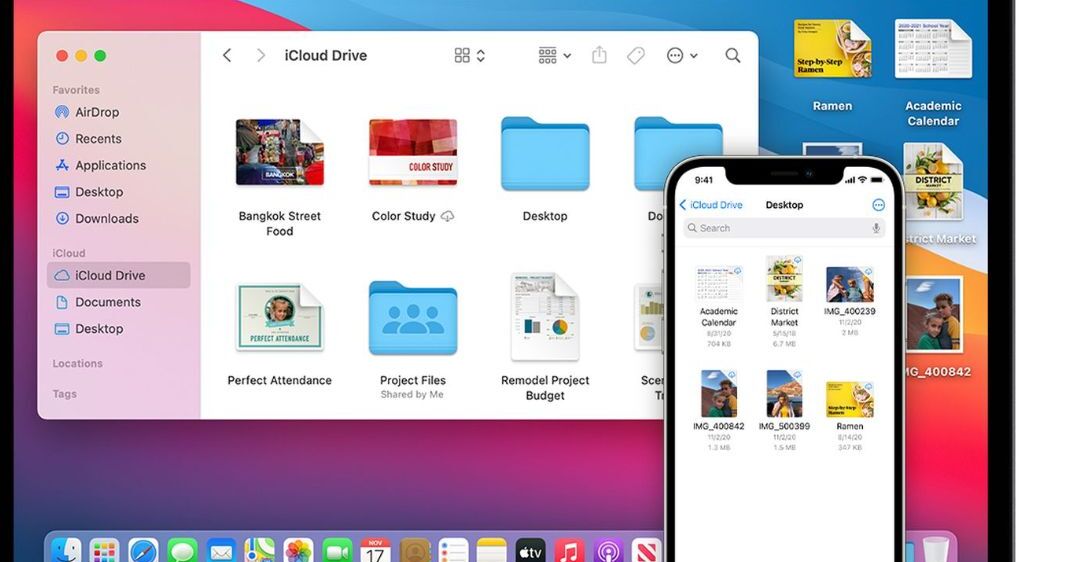The image size is (1080, 562).
Task: Open Contacts from the Dock
Action: (415, 551)
